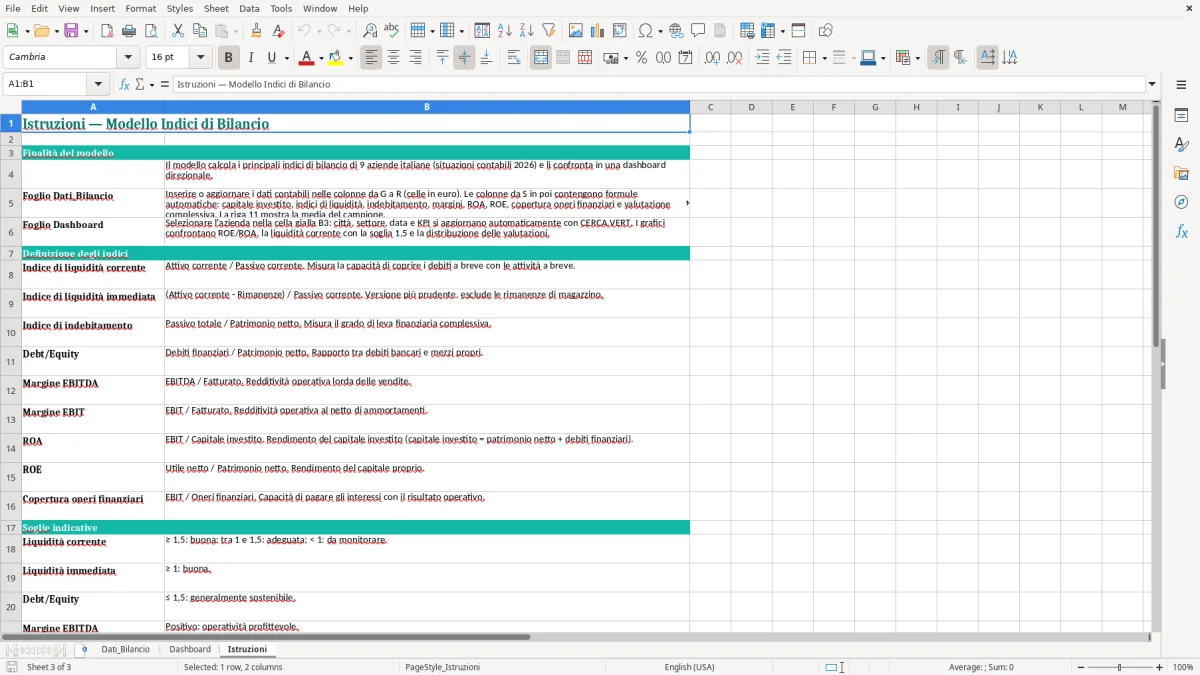Sort ascending with the A-Z icon
Viewport: 1200px width, 675px height.
pyautogui.click(x=504, y=31)
